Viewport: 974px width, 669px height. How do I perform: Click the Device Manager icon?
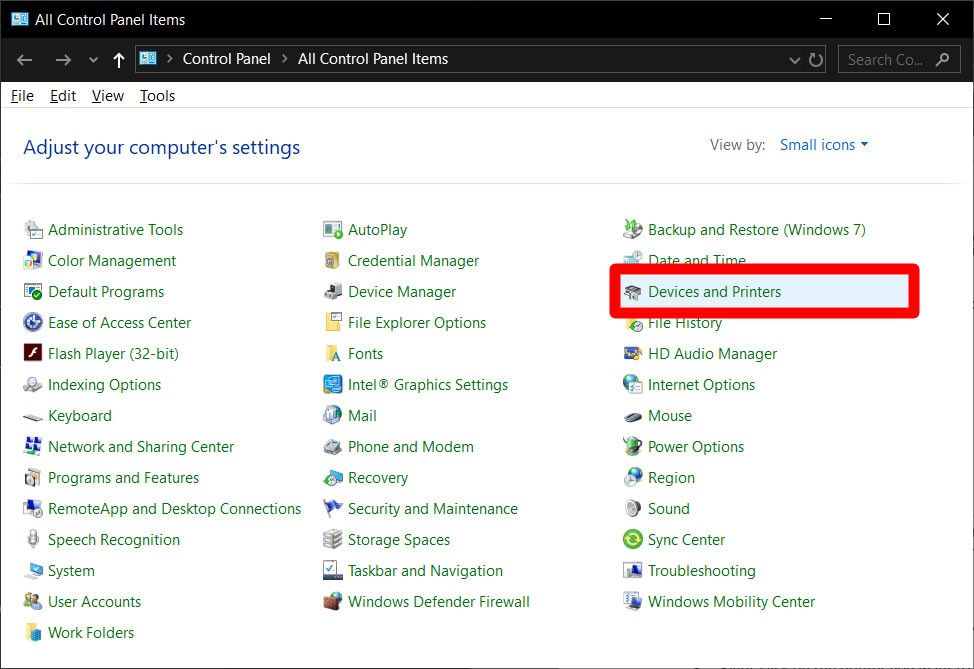[x=333, y=292]
